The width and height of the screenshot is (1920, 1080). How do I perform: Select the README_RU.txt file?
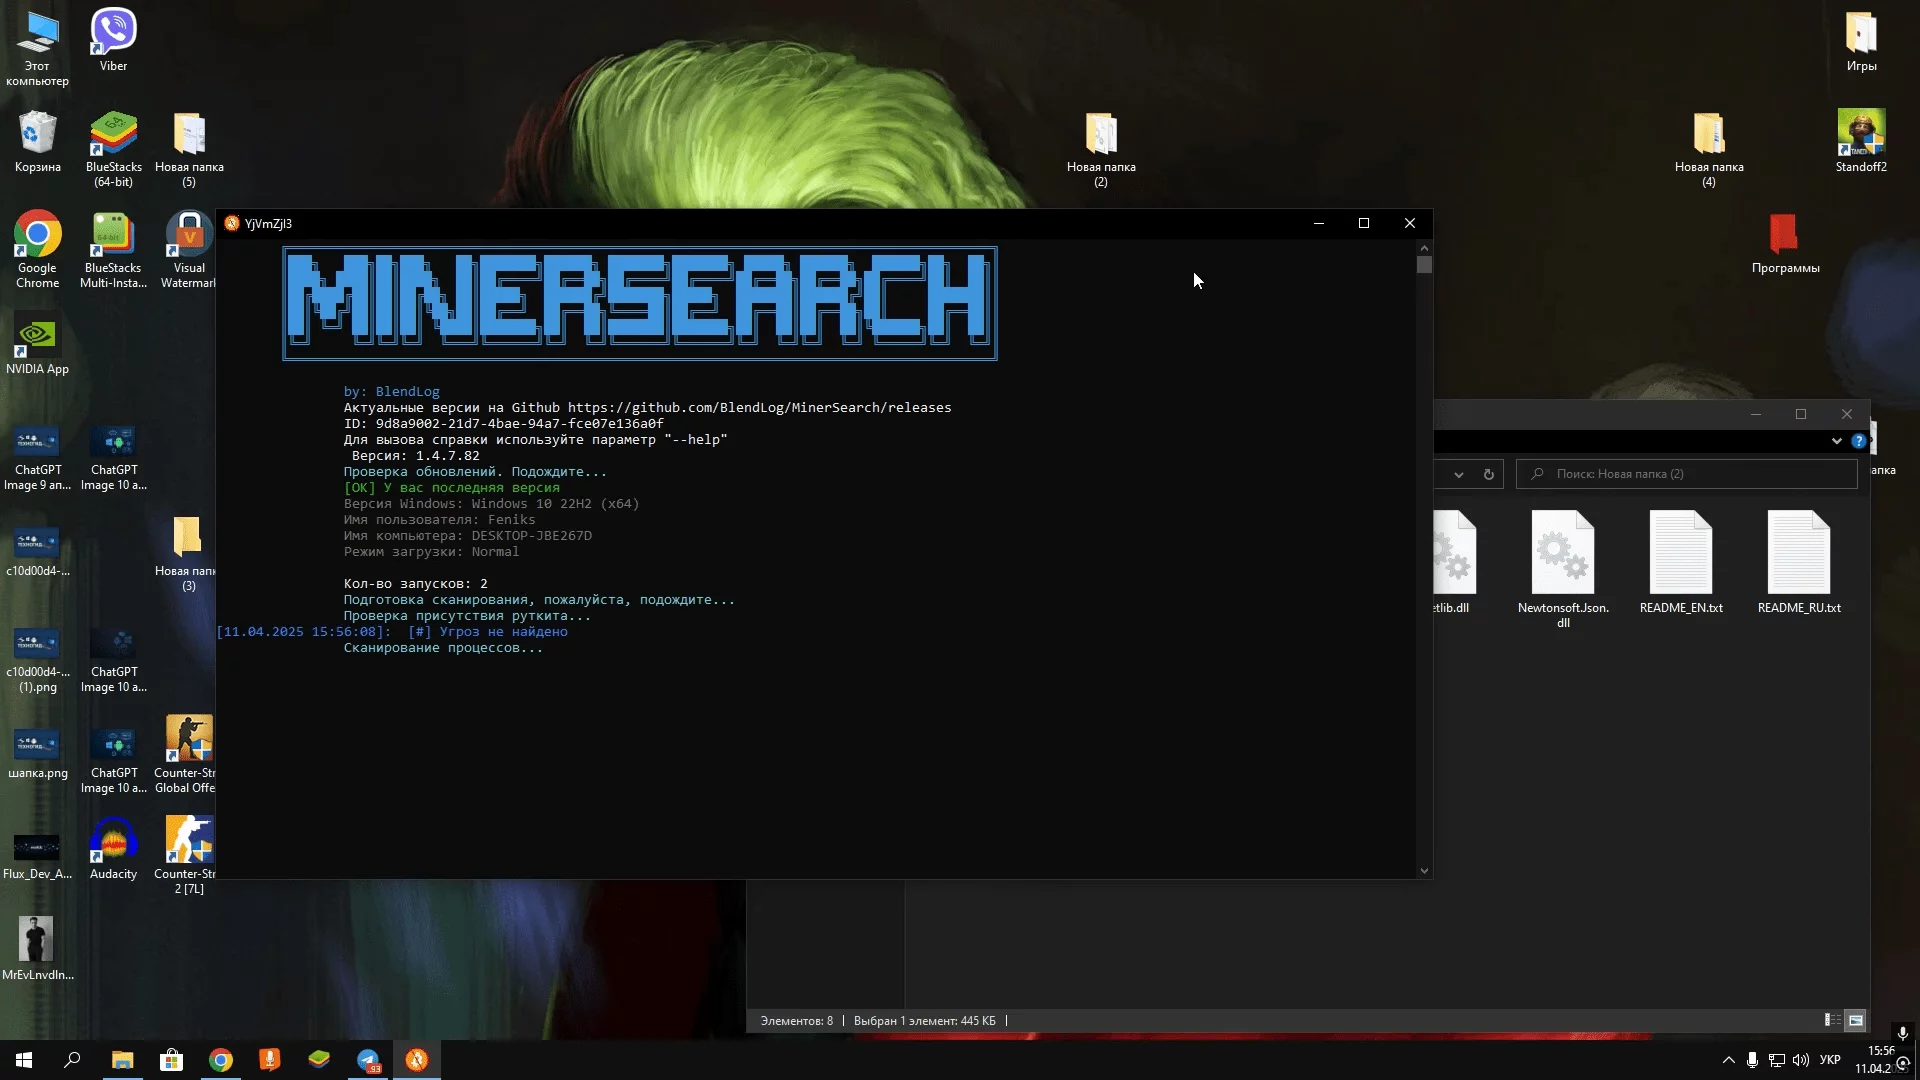(x=1798, y=554)
